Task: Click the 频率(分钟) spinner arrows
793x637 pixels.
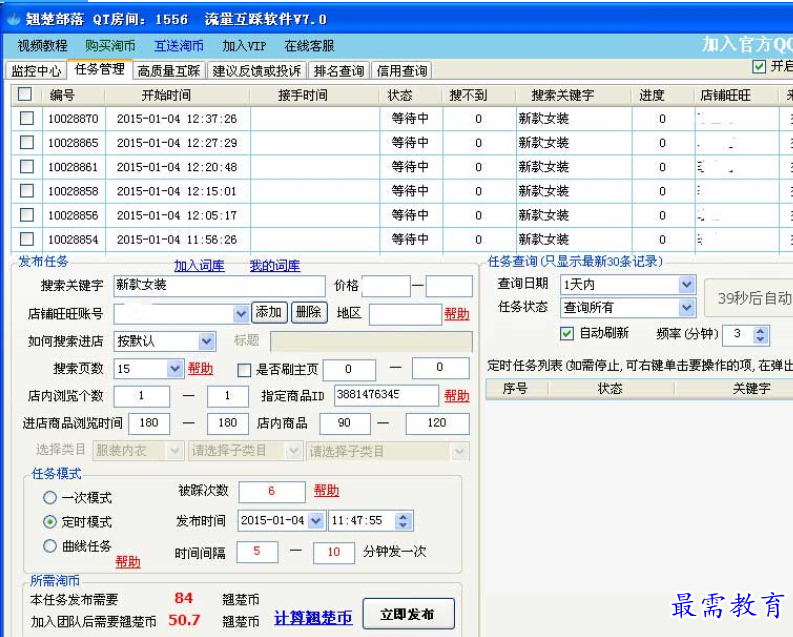Action: (761, 335)
